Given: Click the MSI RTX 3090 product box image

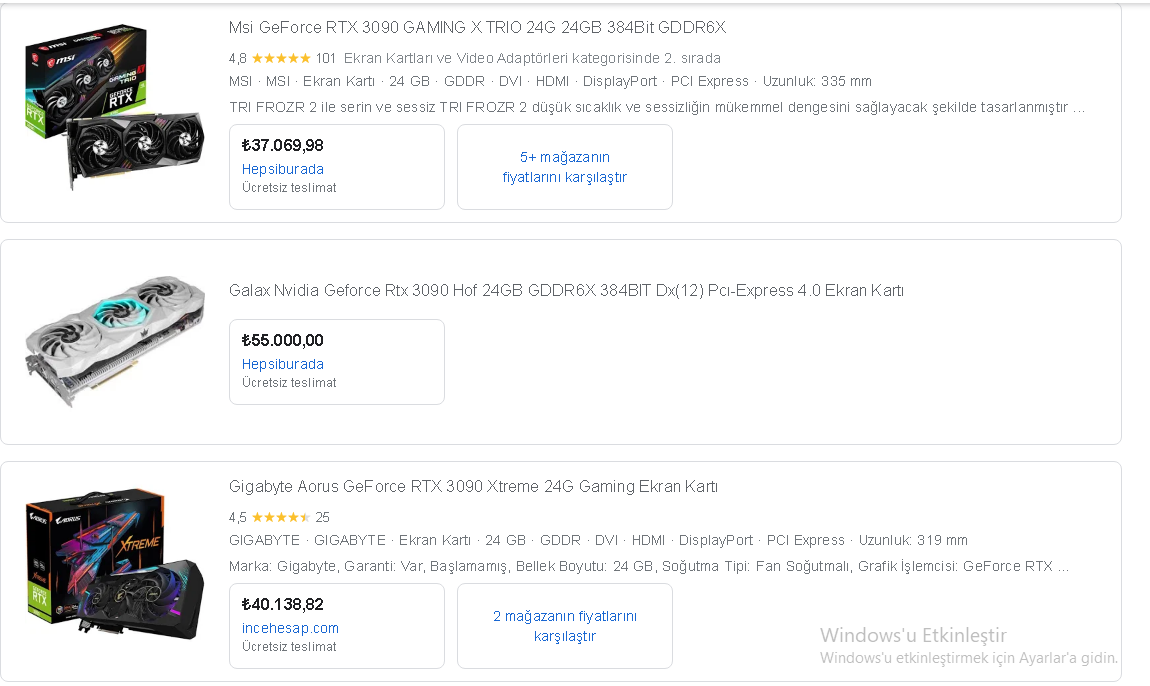Looking at the screenshot, I should (114, 108).
